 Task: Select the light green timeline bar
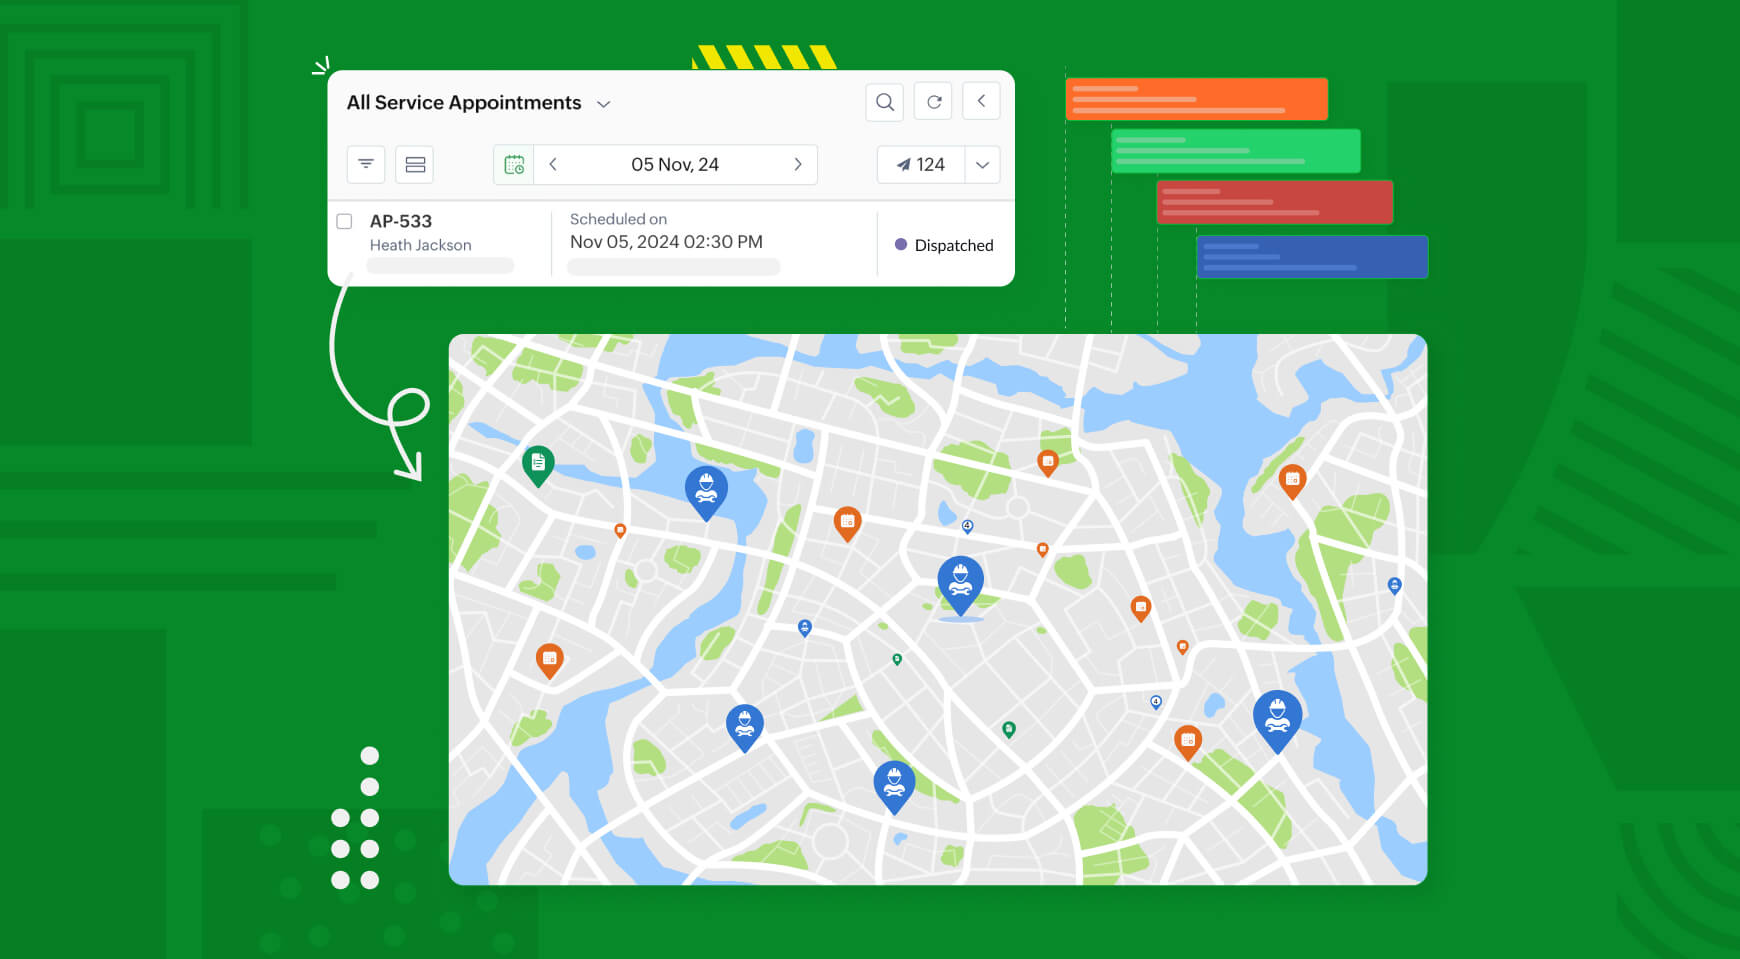coord(1235,151)
